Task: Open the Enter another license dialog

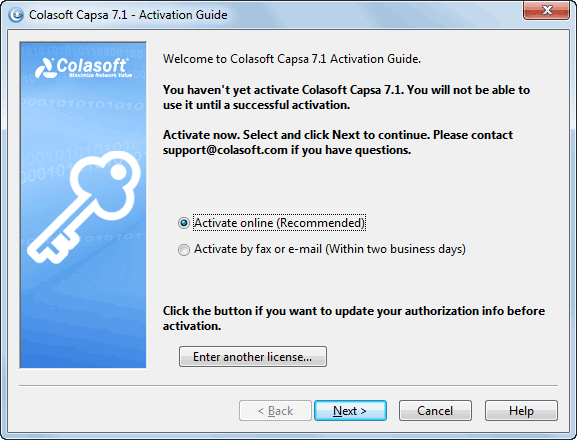Action: coord(253,356)
